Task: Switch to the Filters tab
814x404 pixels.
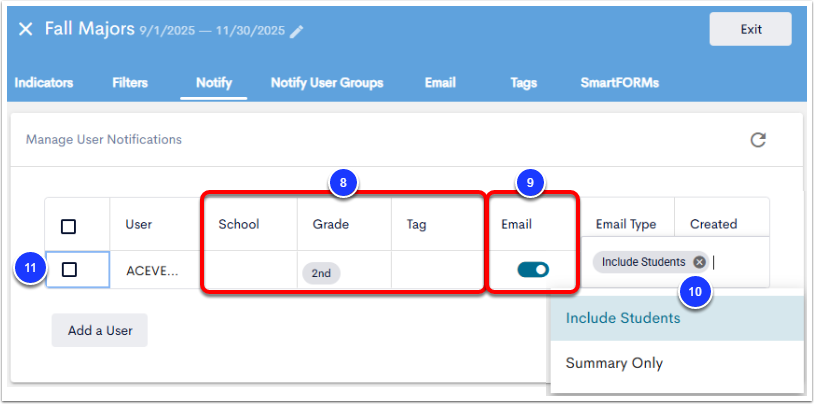Action: click(130, 83)
